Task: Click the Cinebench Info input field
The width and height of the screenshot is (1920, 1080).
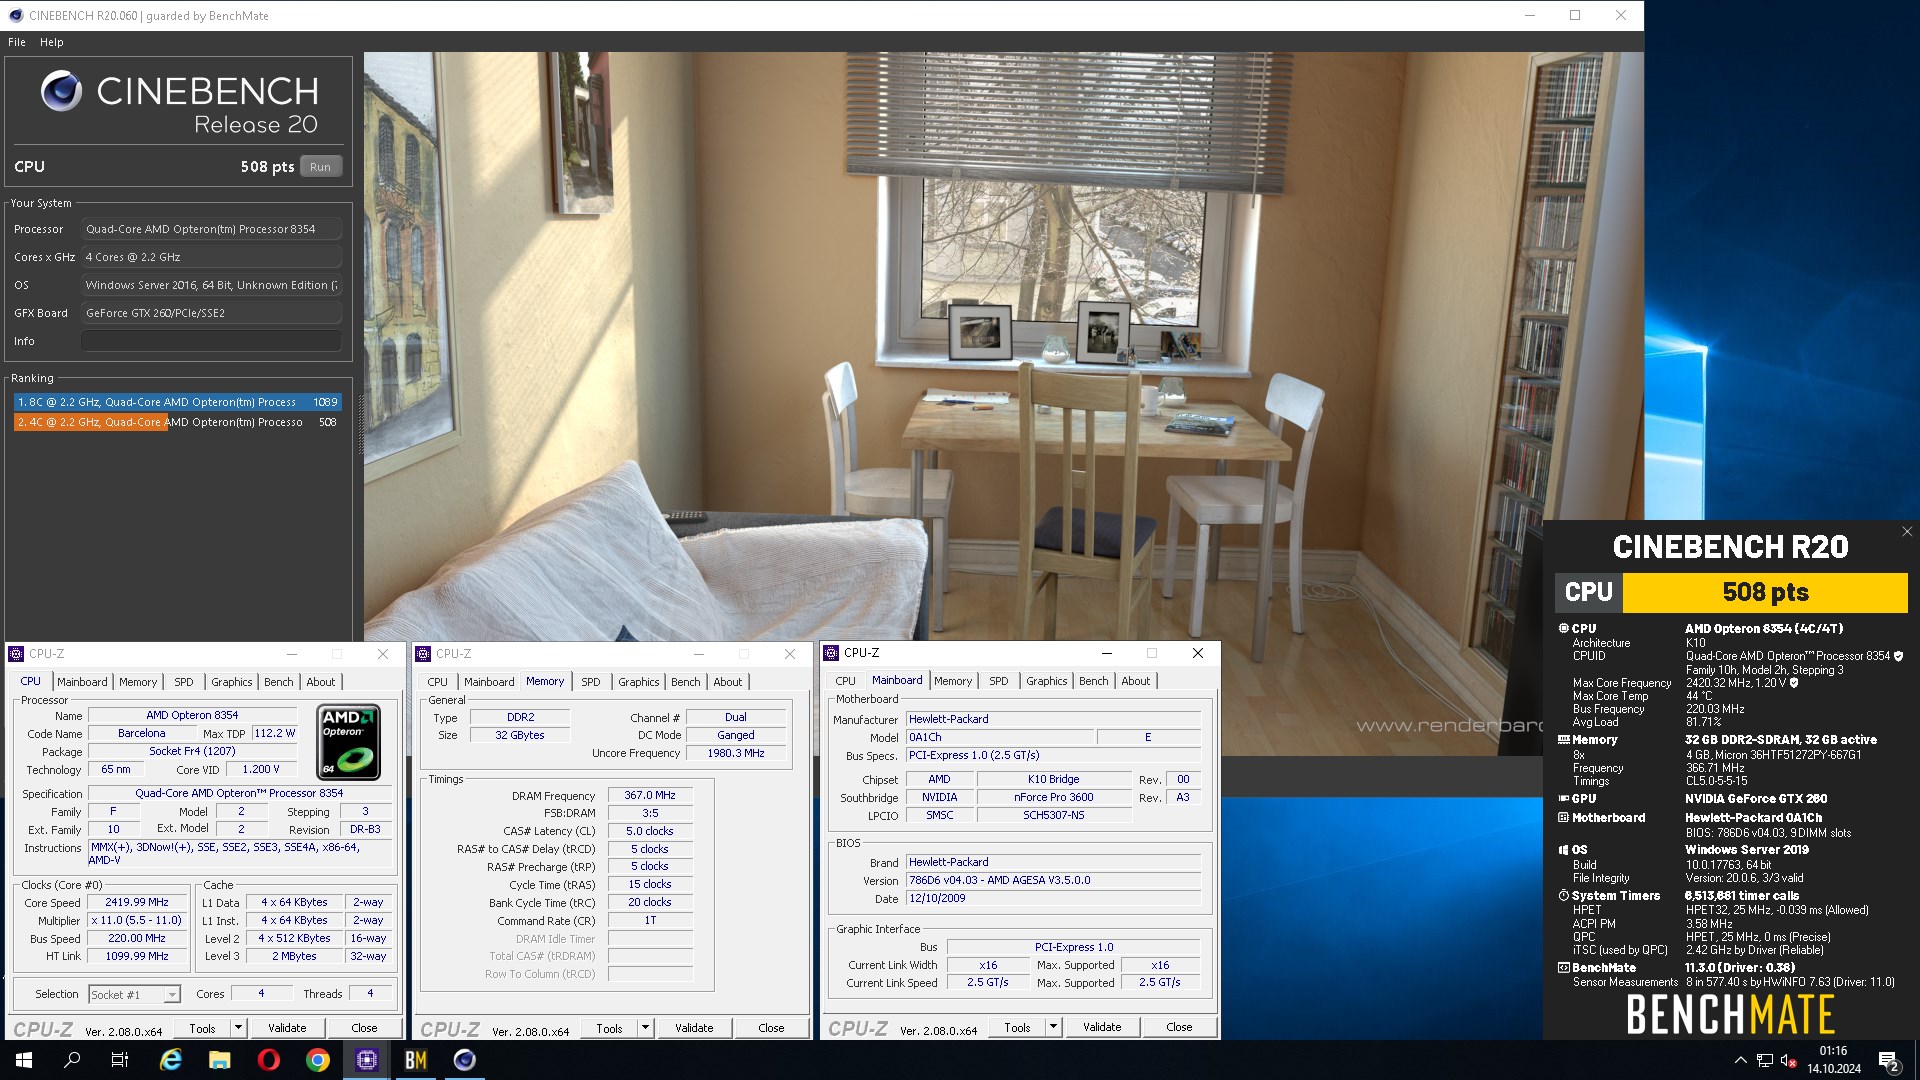Action: click(x=211, y=341)
